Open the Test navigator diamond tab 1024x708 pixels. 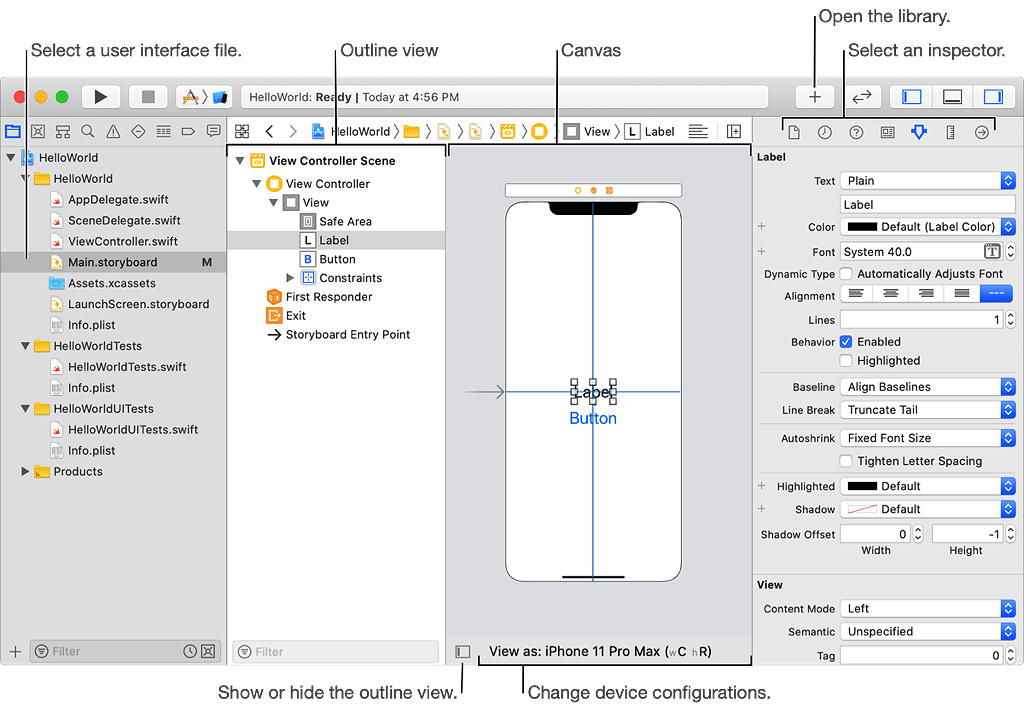pos(138,131)
